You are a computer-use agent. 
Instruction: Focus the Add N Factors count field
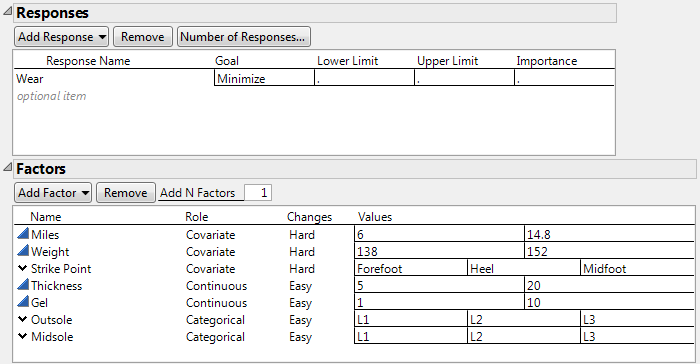point(258,192)
